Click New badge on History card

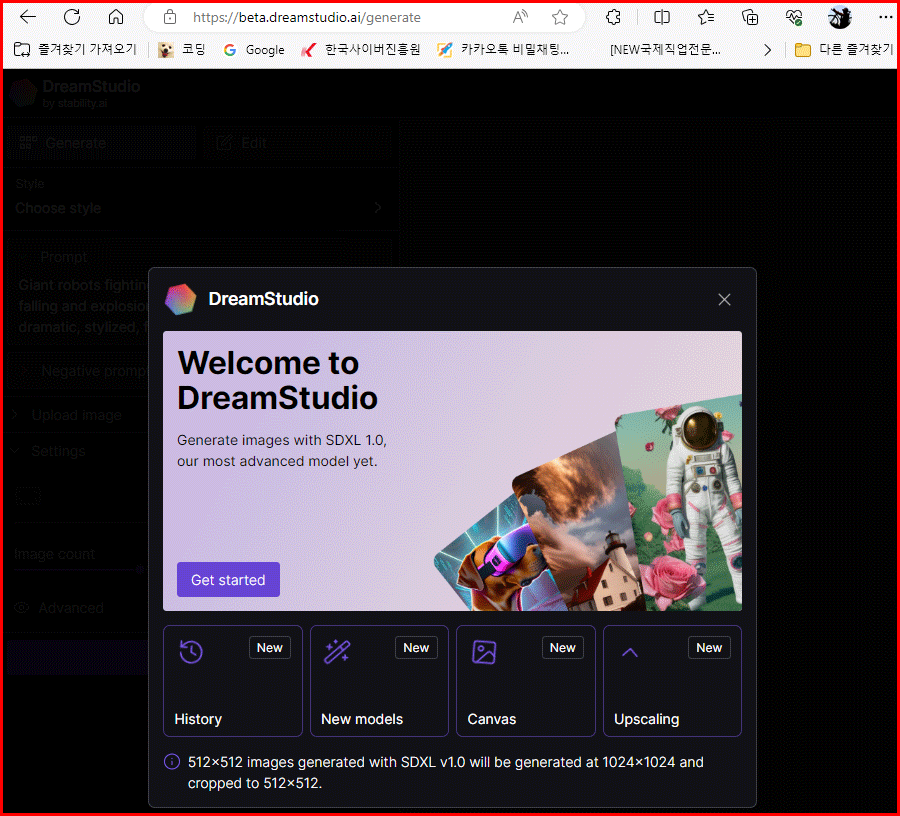270,647
